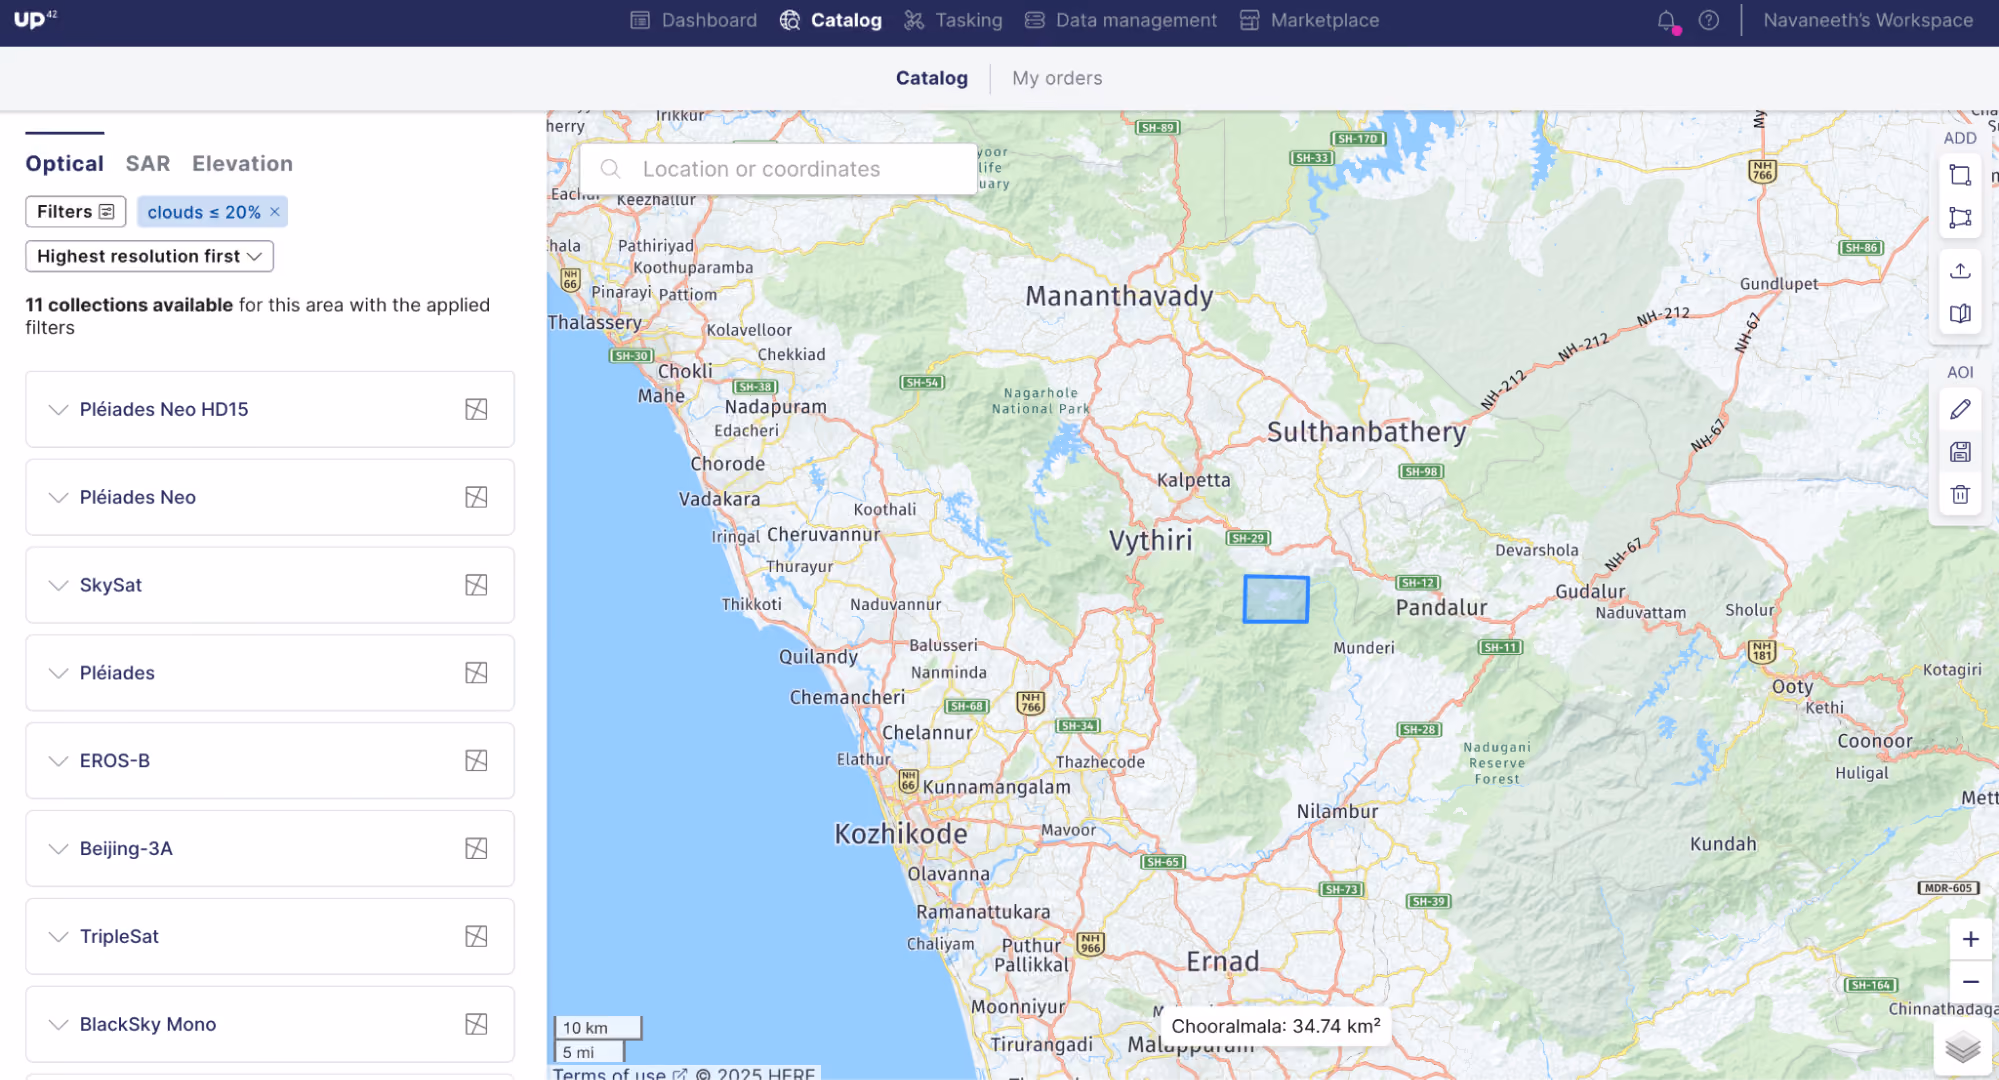Viewport: 1999px width, 1080px height.
Task: Open the Dashboard page
Action: click(694, 20)
